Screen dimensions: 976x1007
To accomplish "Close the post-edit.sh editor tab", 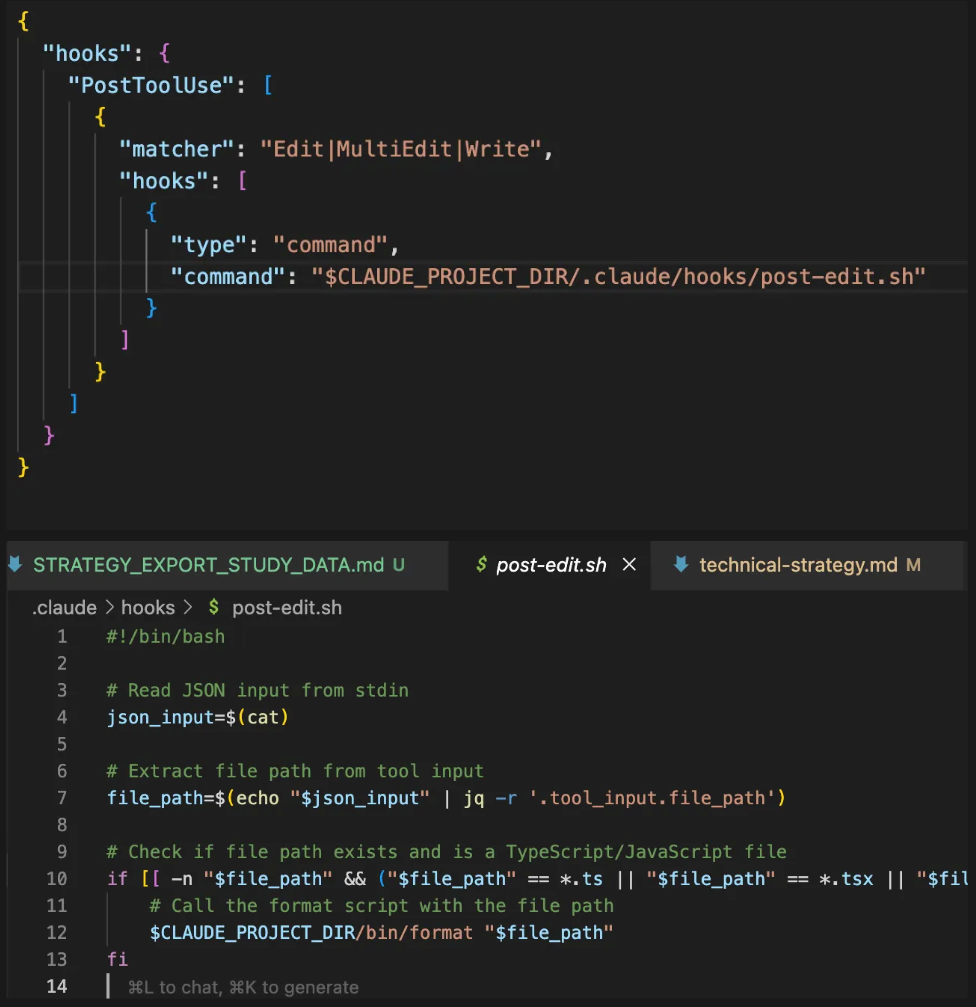I will pyautogui.click(x=629, y=565).
